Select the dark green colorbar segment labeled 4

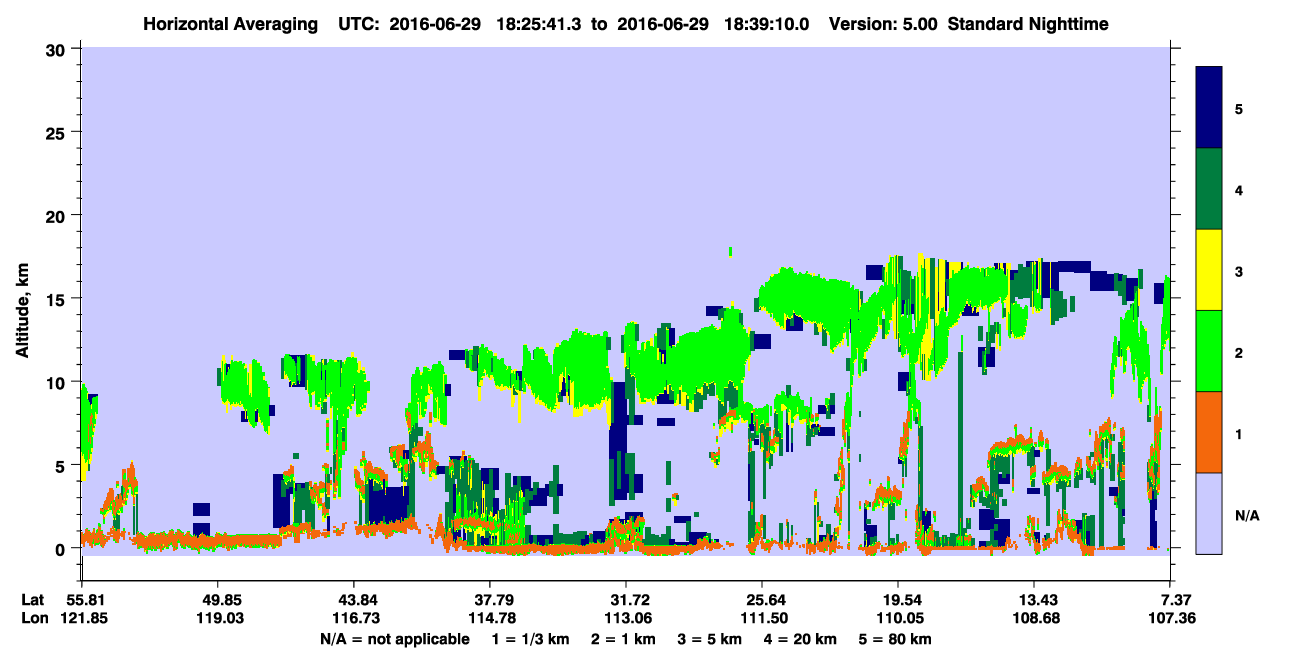pos(1209,189)
